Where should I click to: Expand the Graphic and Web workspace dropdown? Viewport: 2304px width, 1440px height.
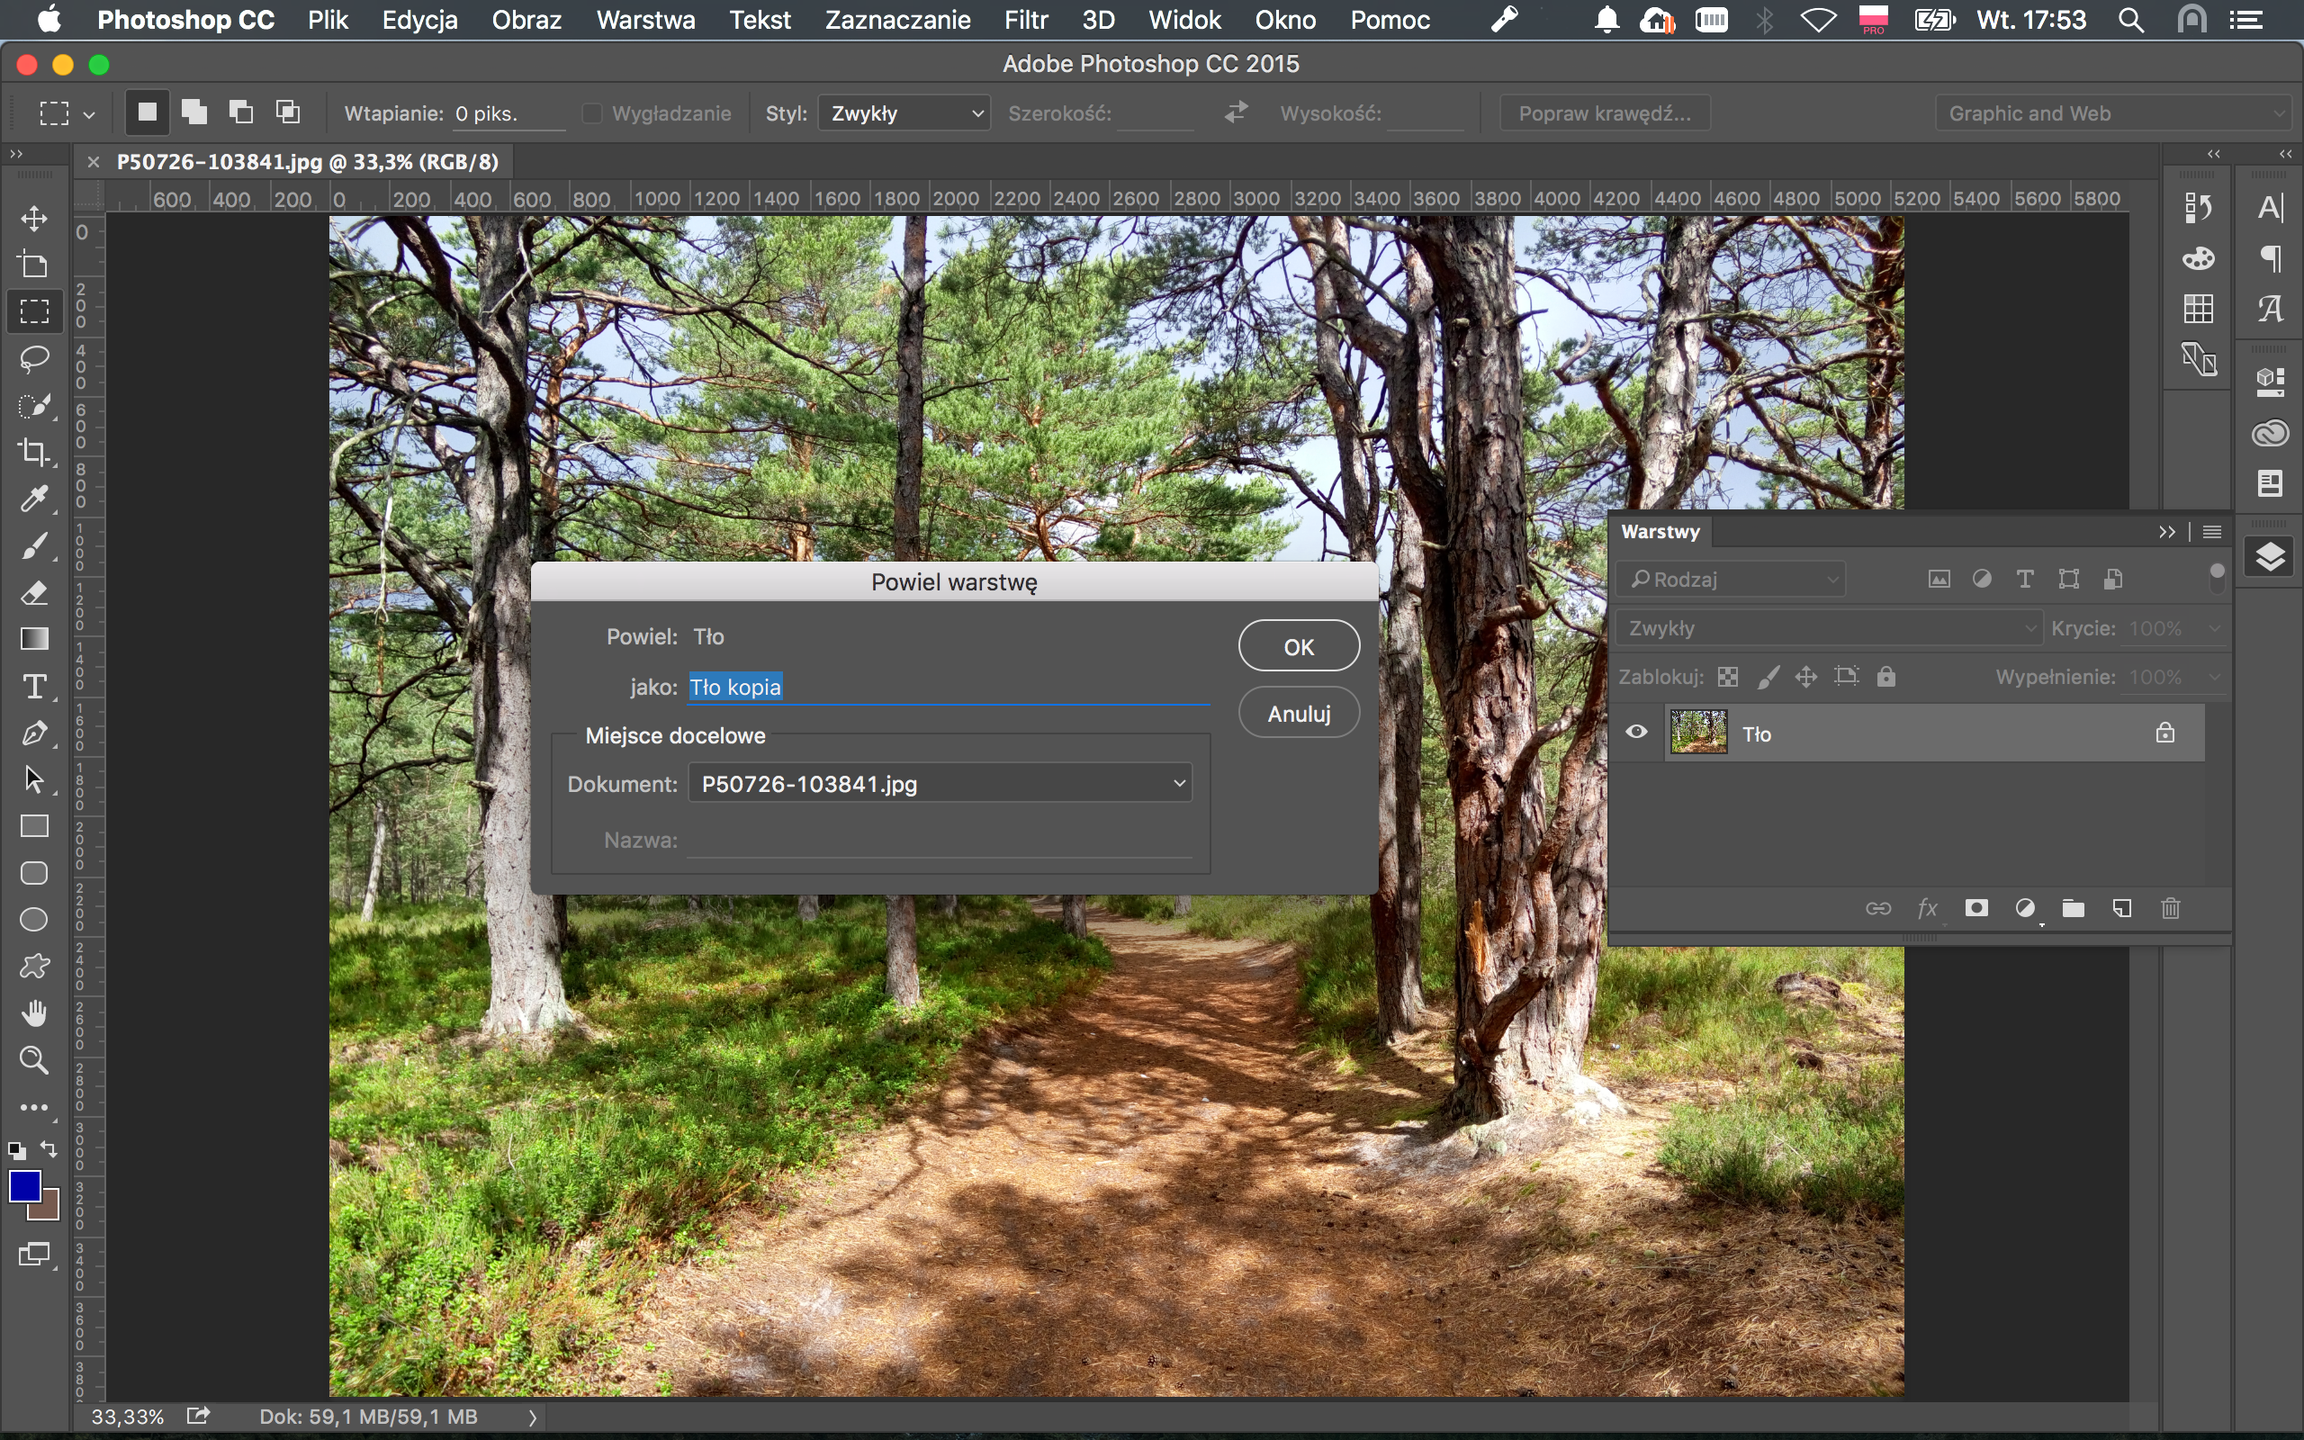[2112, 113]
